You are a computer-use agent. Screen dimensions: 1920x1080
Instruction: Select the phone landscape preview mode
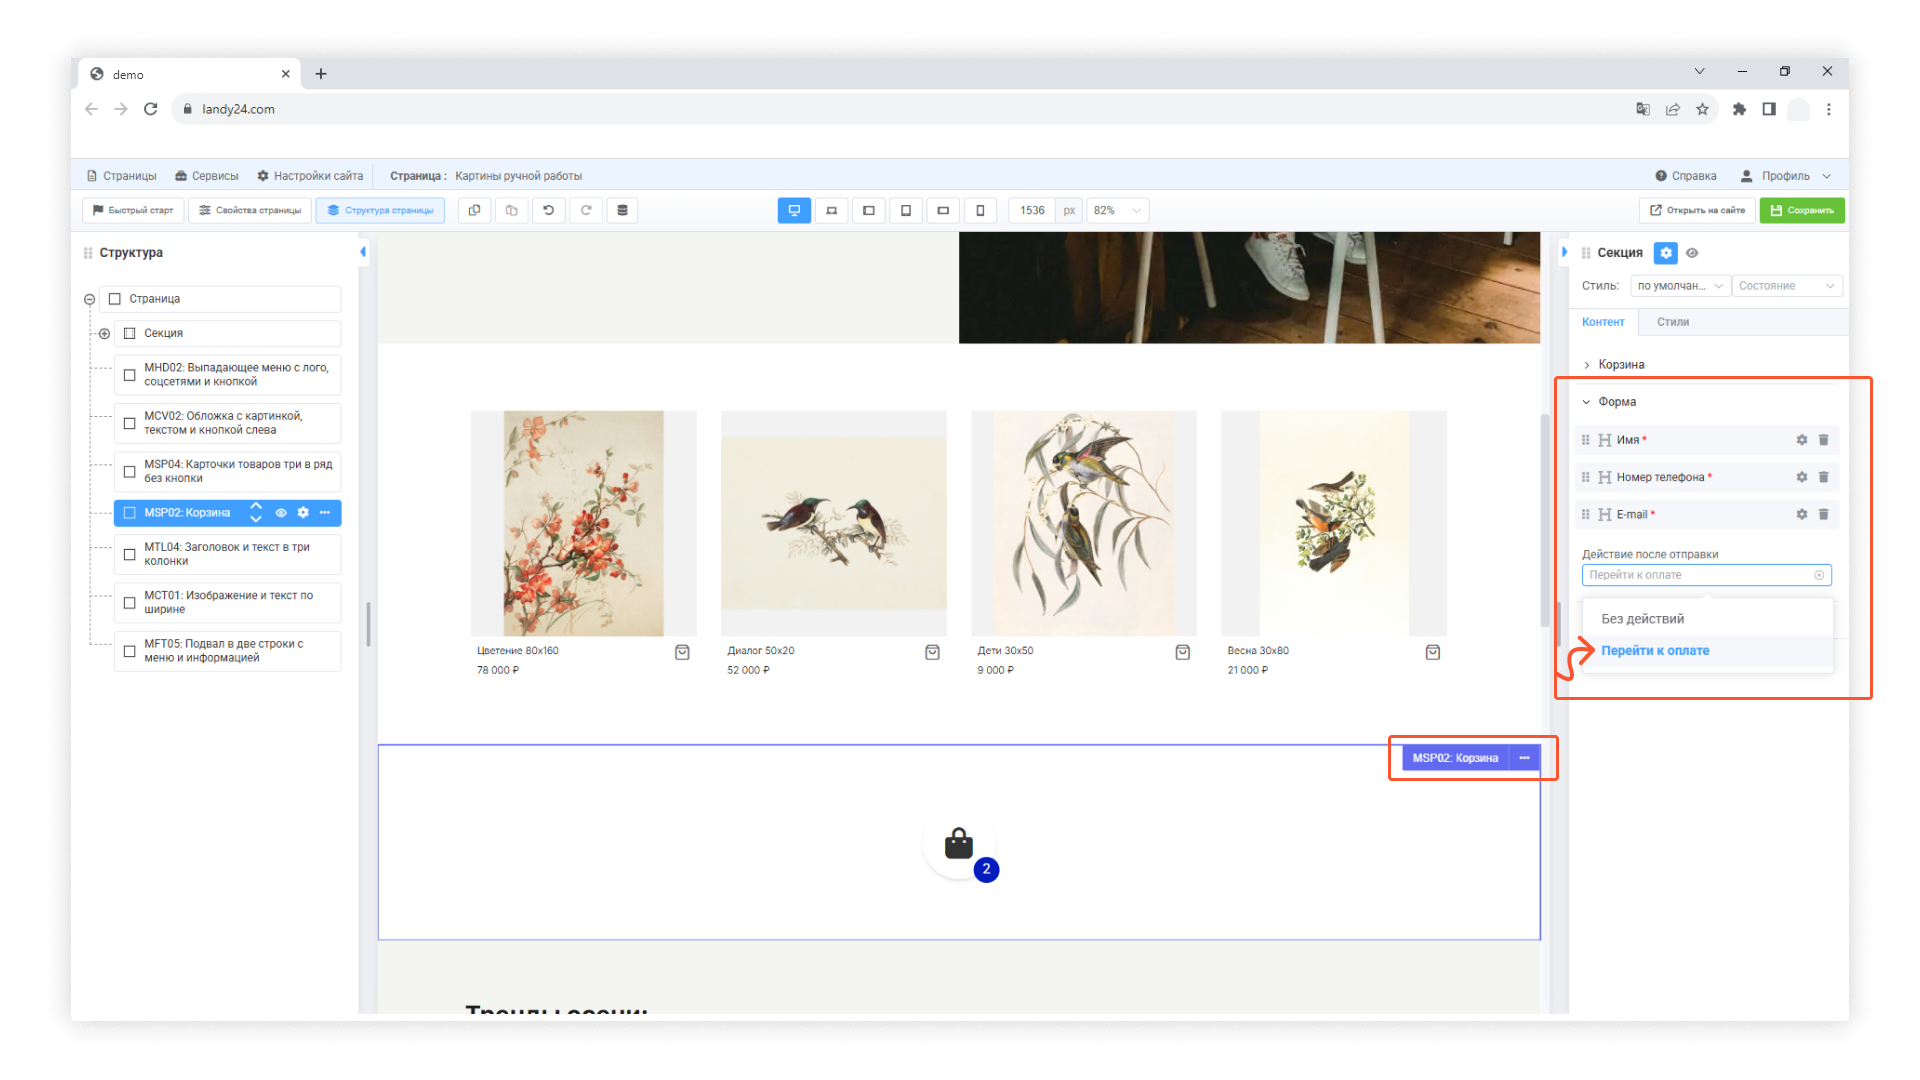(x=943, y=210)
